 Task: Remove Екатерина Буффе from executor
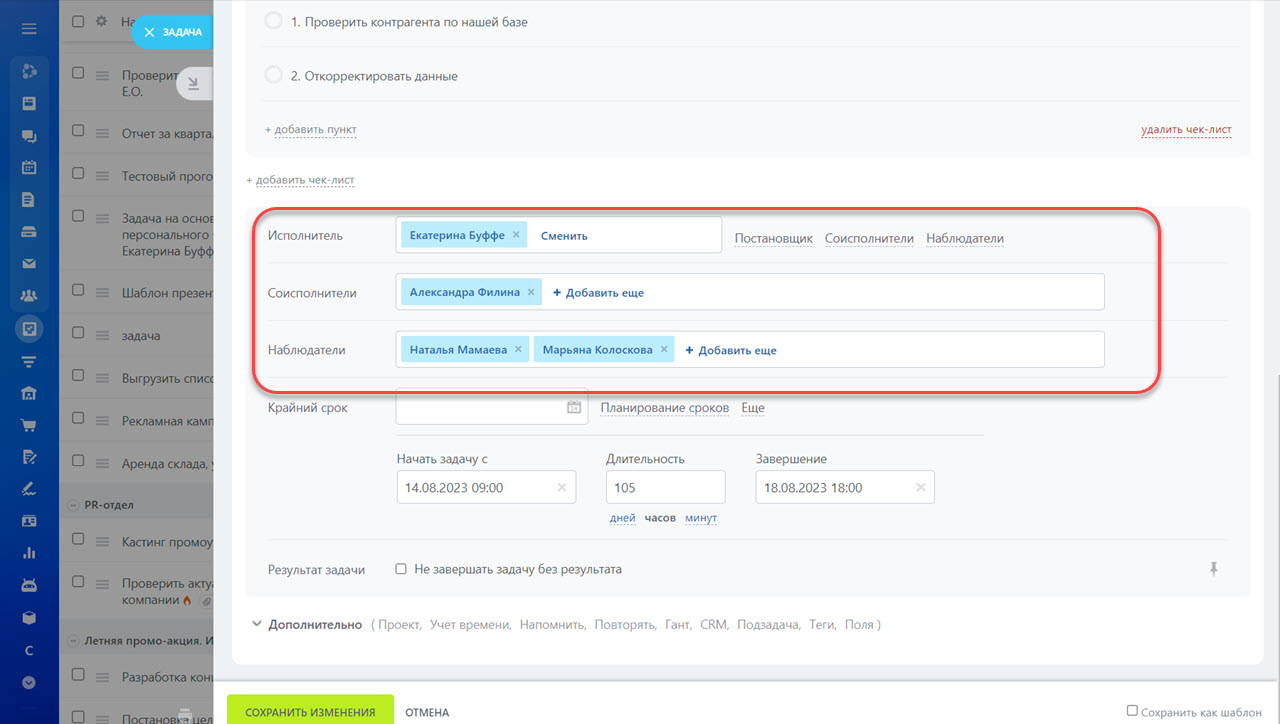point(516,235)
